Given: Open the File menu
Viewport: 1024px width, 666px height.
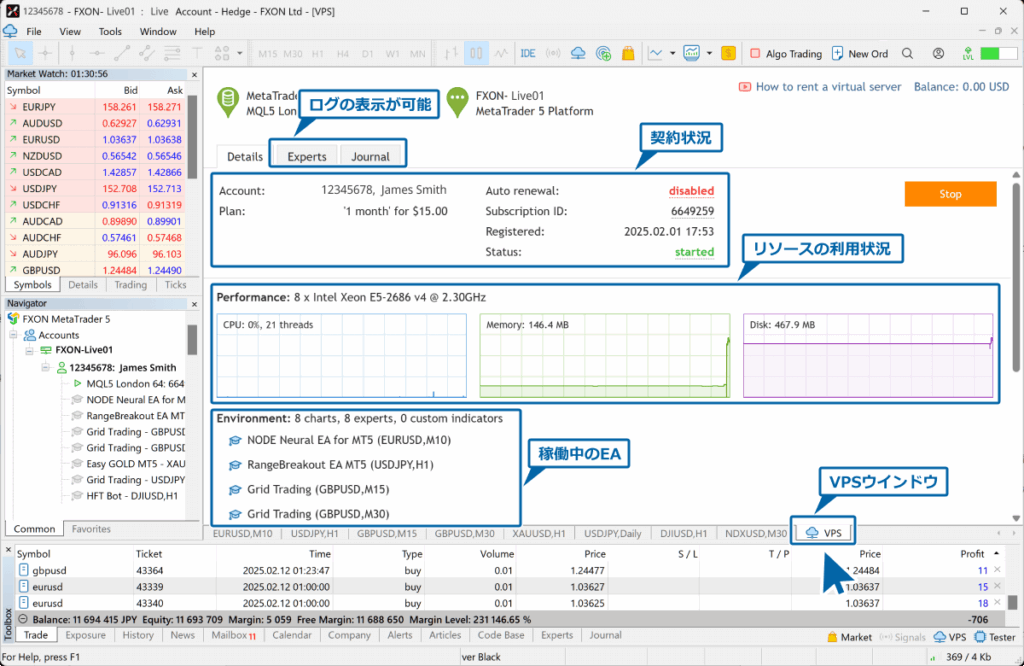Looking at the screenshot, I should pyautogui.click(x=33, y=31).
